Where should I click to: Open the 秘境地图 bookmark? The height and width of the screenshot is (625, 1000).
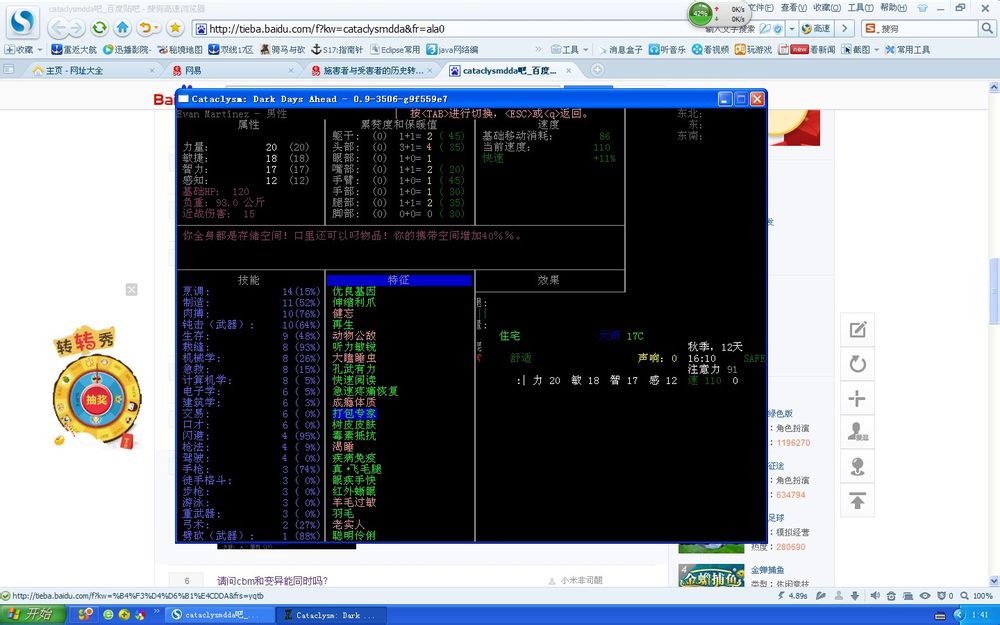tap(180, 49)
